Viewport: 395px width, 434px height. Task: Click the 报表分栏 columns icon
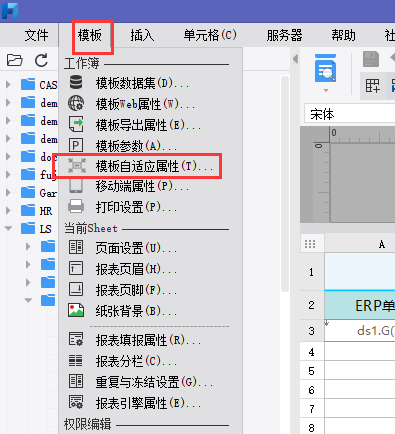(76, 360)
